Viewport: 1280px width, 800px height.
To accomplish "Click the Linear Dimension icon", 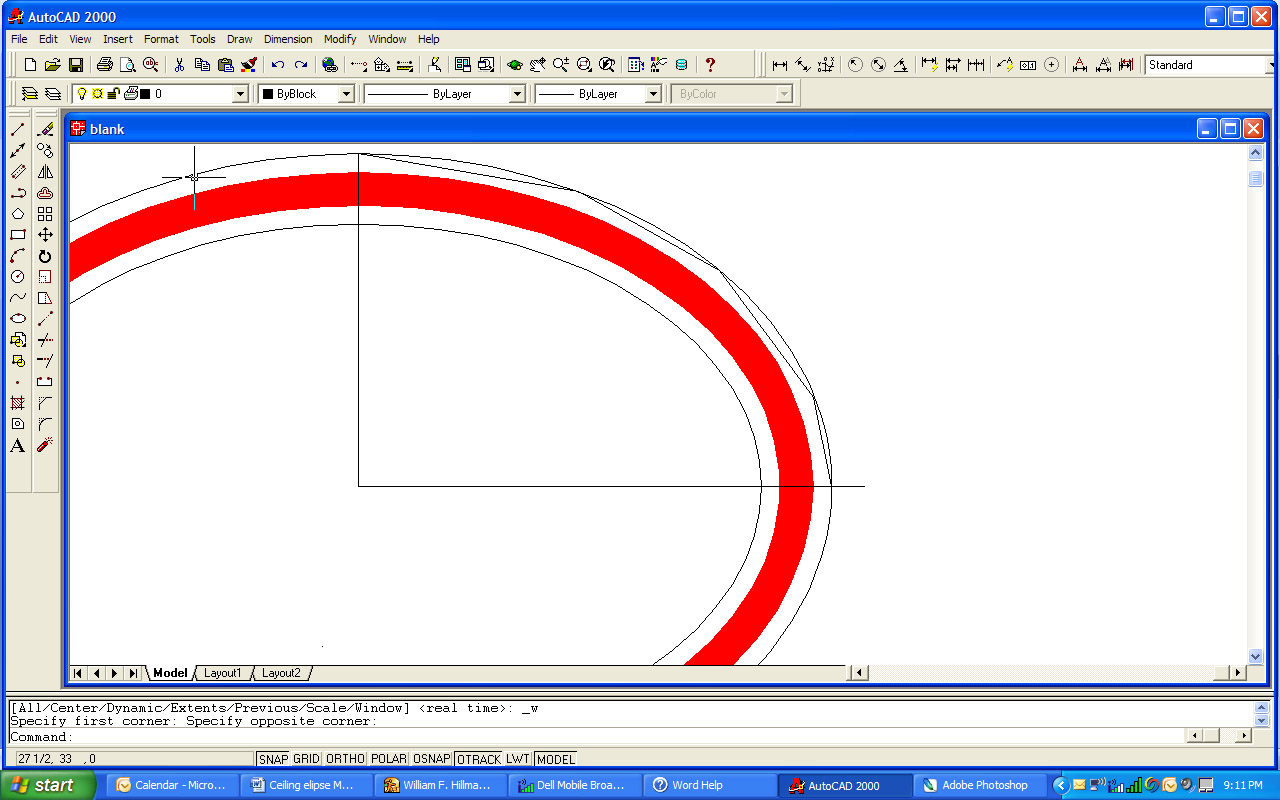I will (780, 65).
